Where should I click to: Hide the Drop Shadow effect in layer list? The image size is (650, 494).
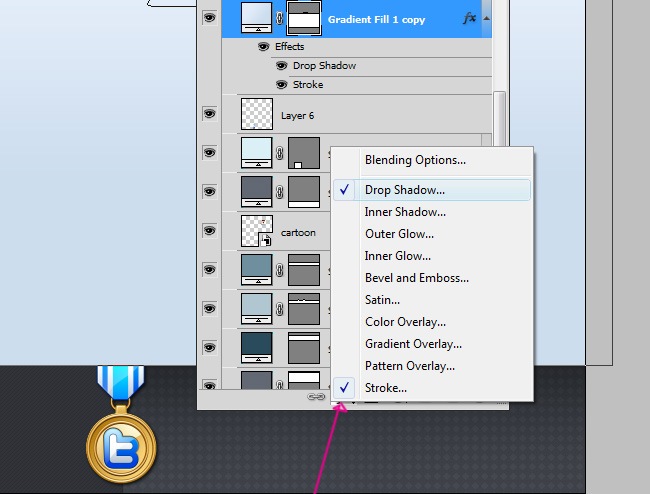click(x=281, y=65)
